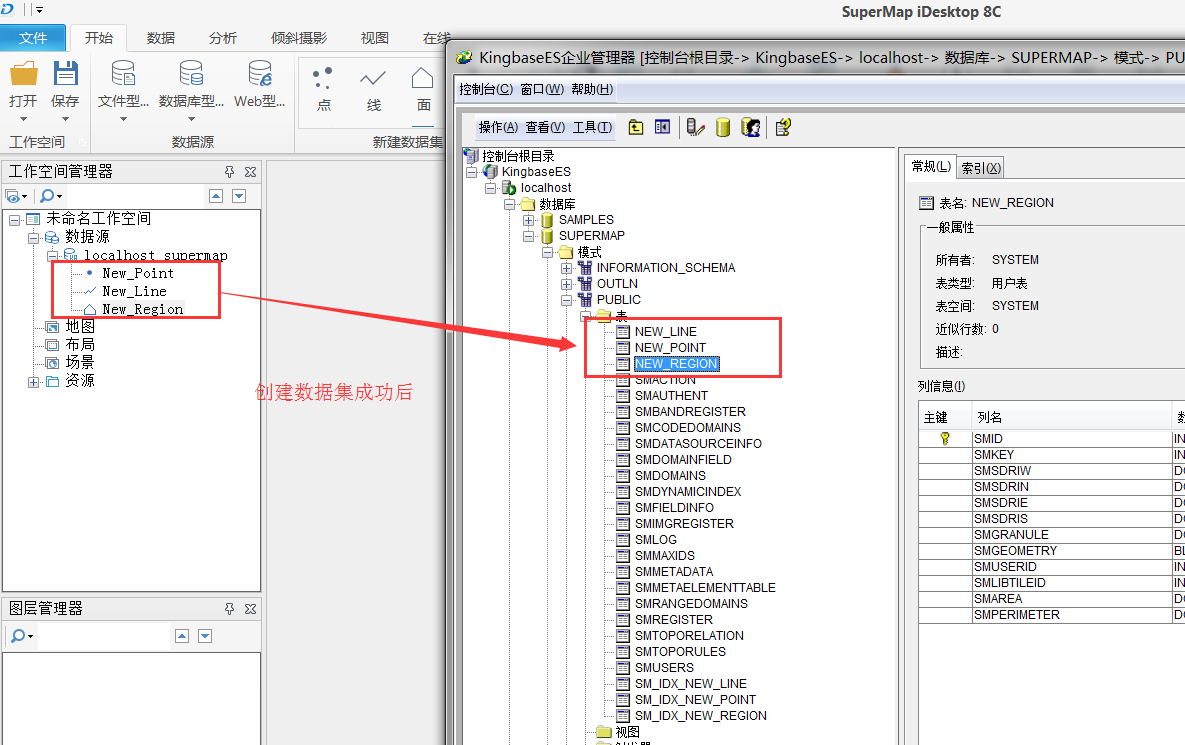Switch to the 倾斜摄影 ribbon tab

[x=299, y=38]
